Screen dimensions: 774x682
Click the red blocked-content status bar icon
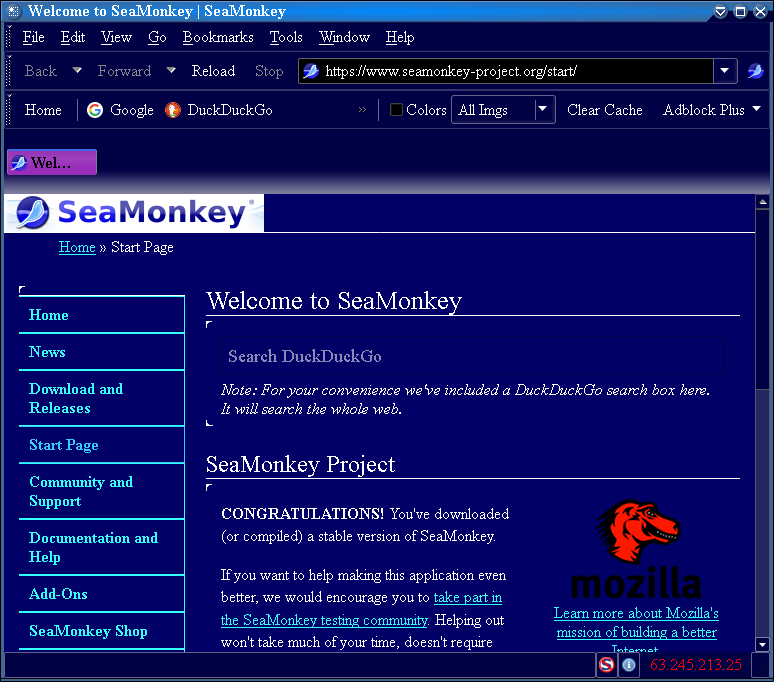606,665
